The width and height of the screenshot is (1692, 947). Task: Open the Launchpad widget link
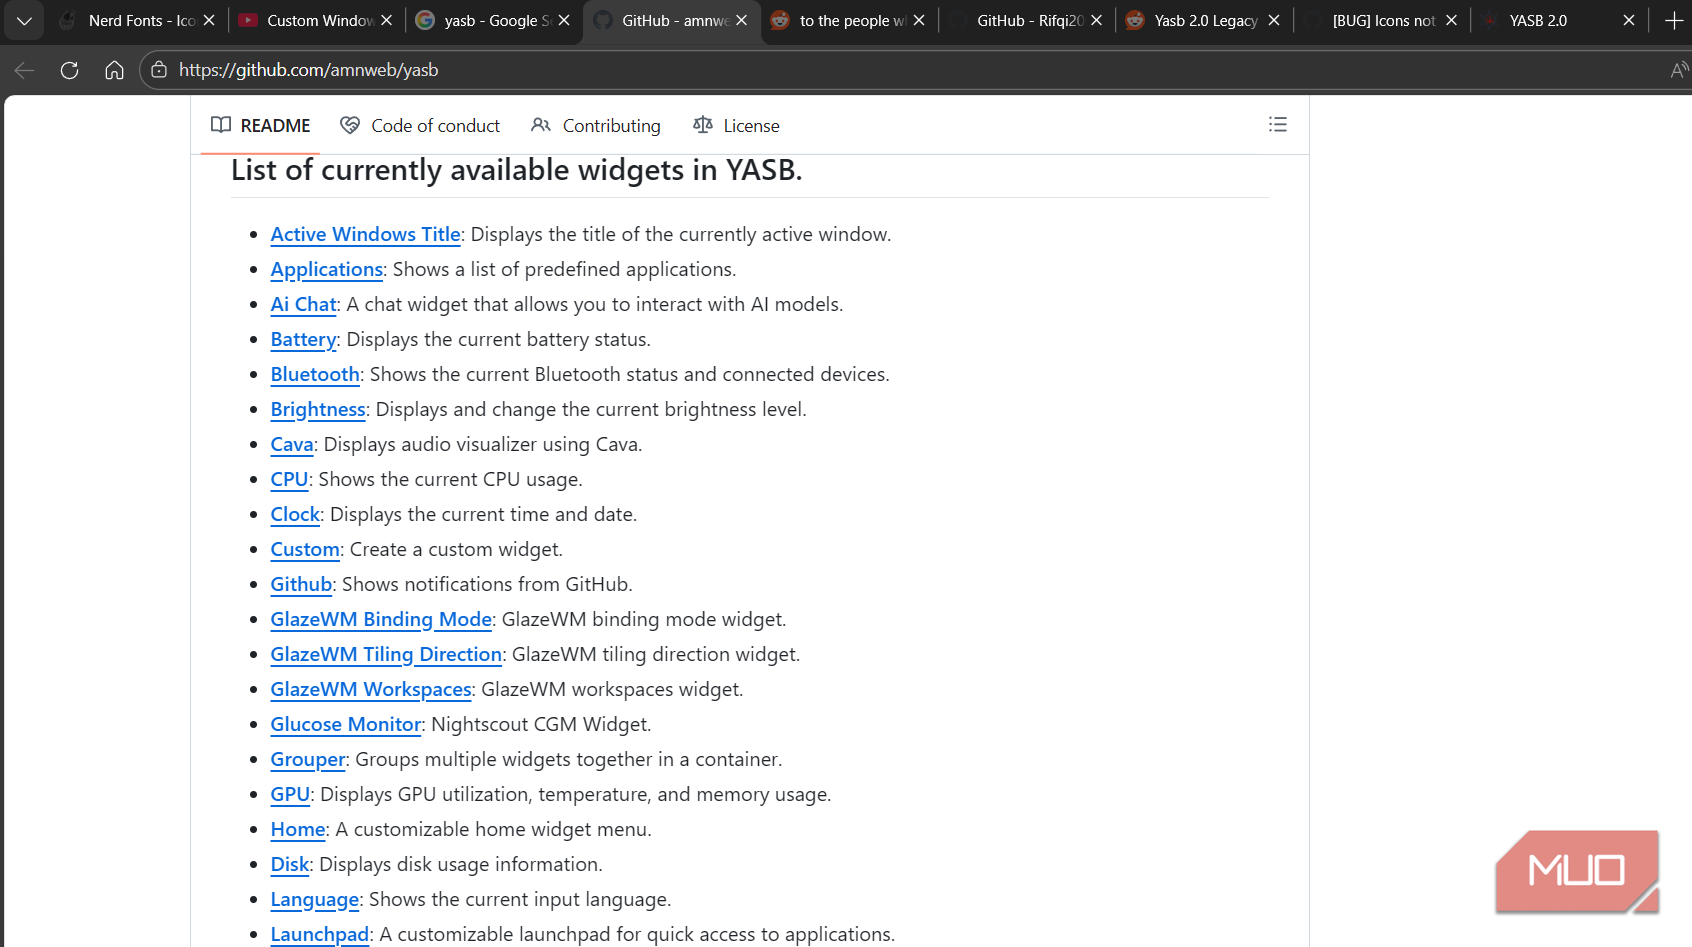pyautogui.click(x=320, y=934)
